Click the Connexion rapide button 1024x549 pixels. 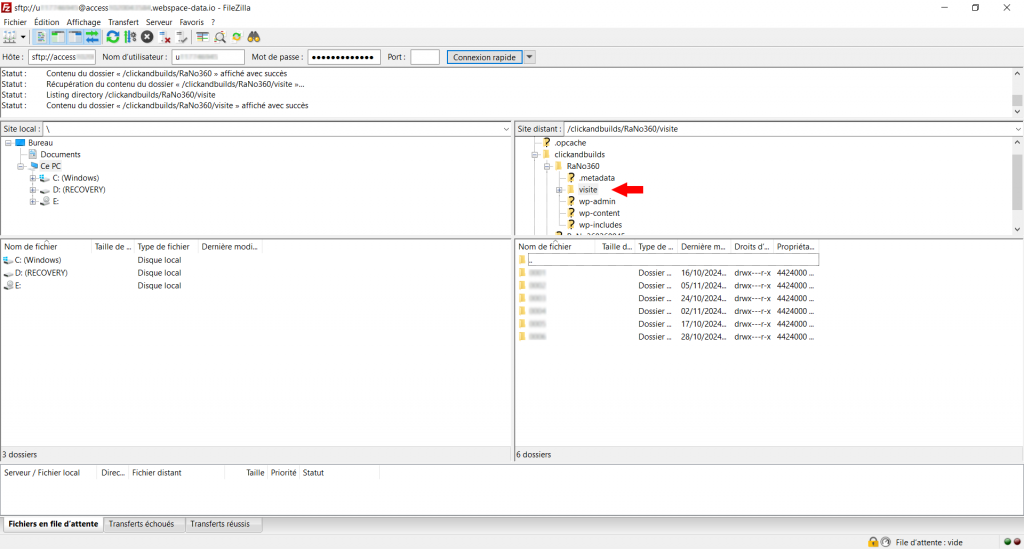pyautogui.click(x=484, y=57)
